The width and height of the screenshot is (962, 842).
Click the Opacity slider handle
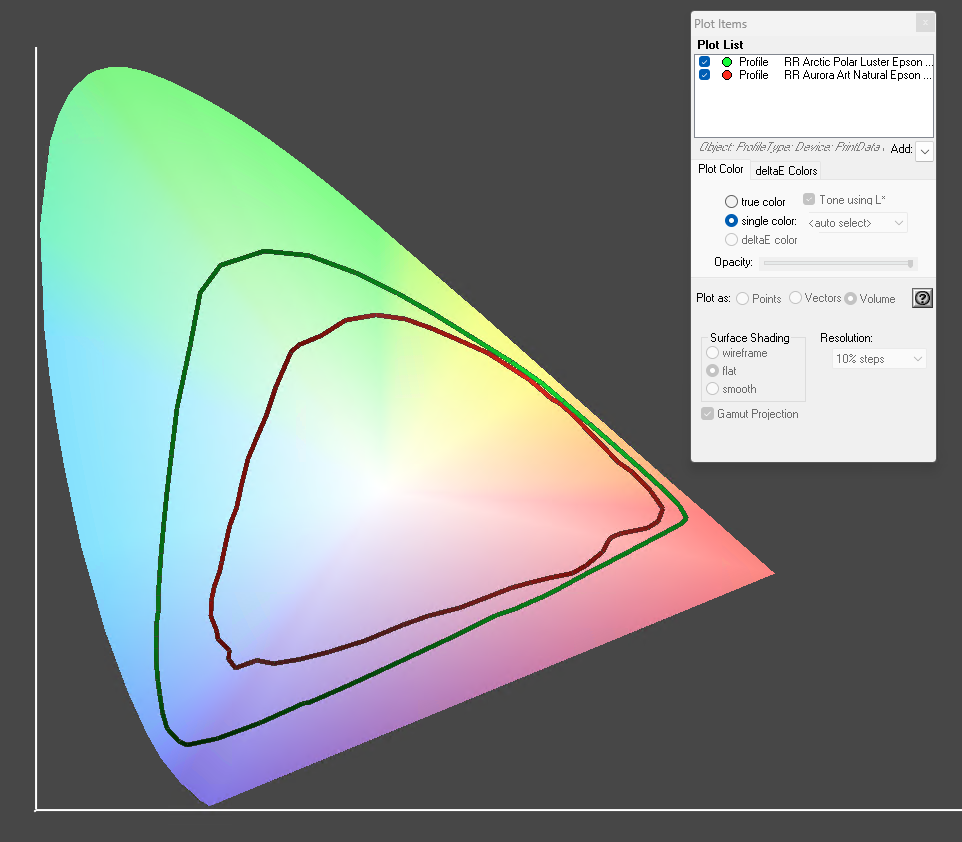tap(910, 263)
